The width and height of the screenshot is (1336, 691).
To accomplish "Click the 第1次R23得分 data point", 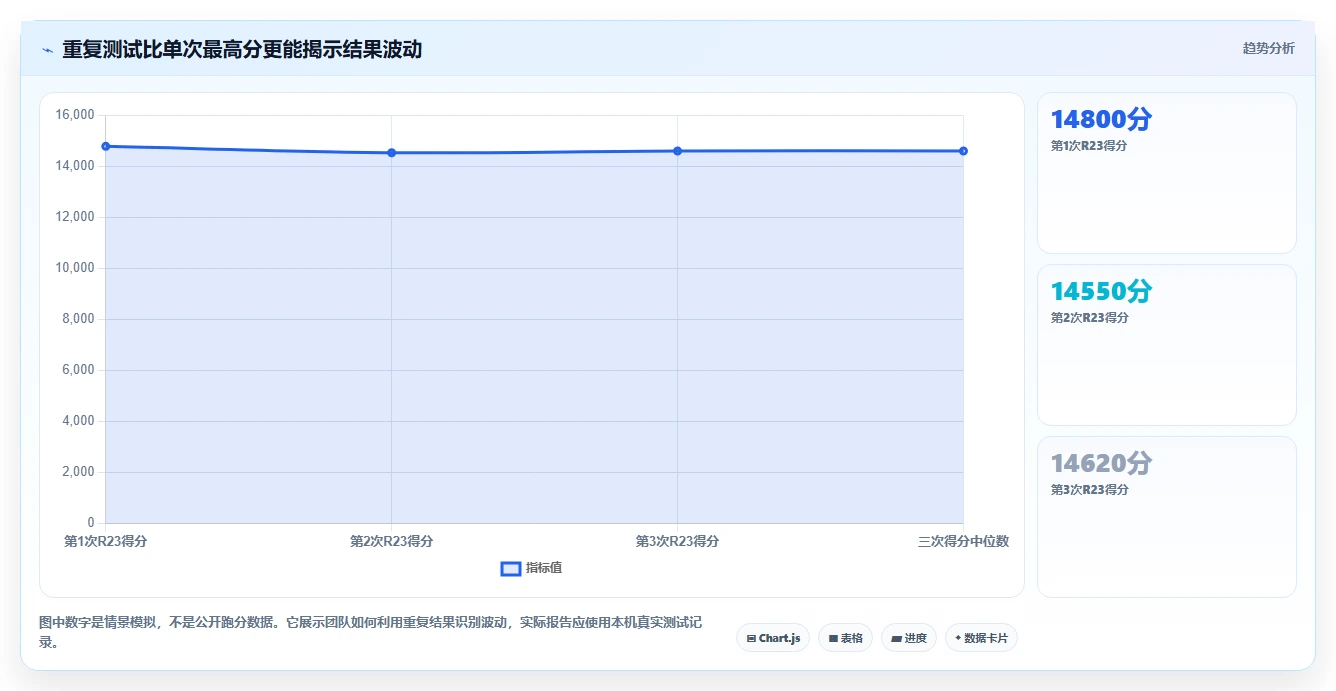I will tap(105, 146).
